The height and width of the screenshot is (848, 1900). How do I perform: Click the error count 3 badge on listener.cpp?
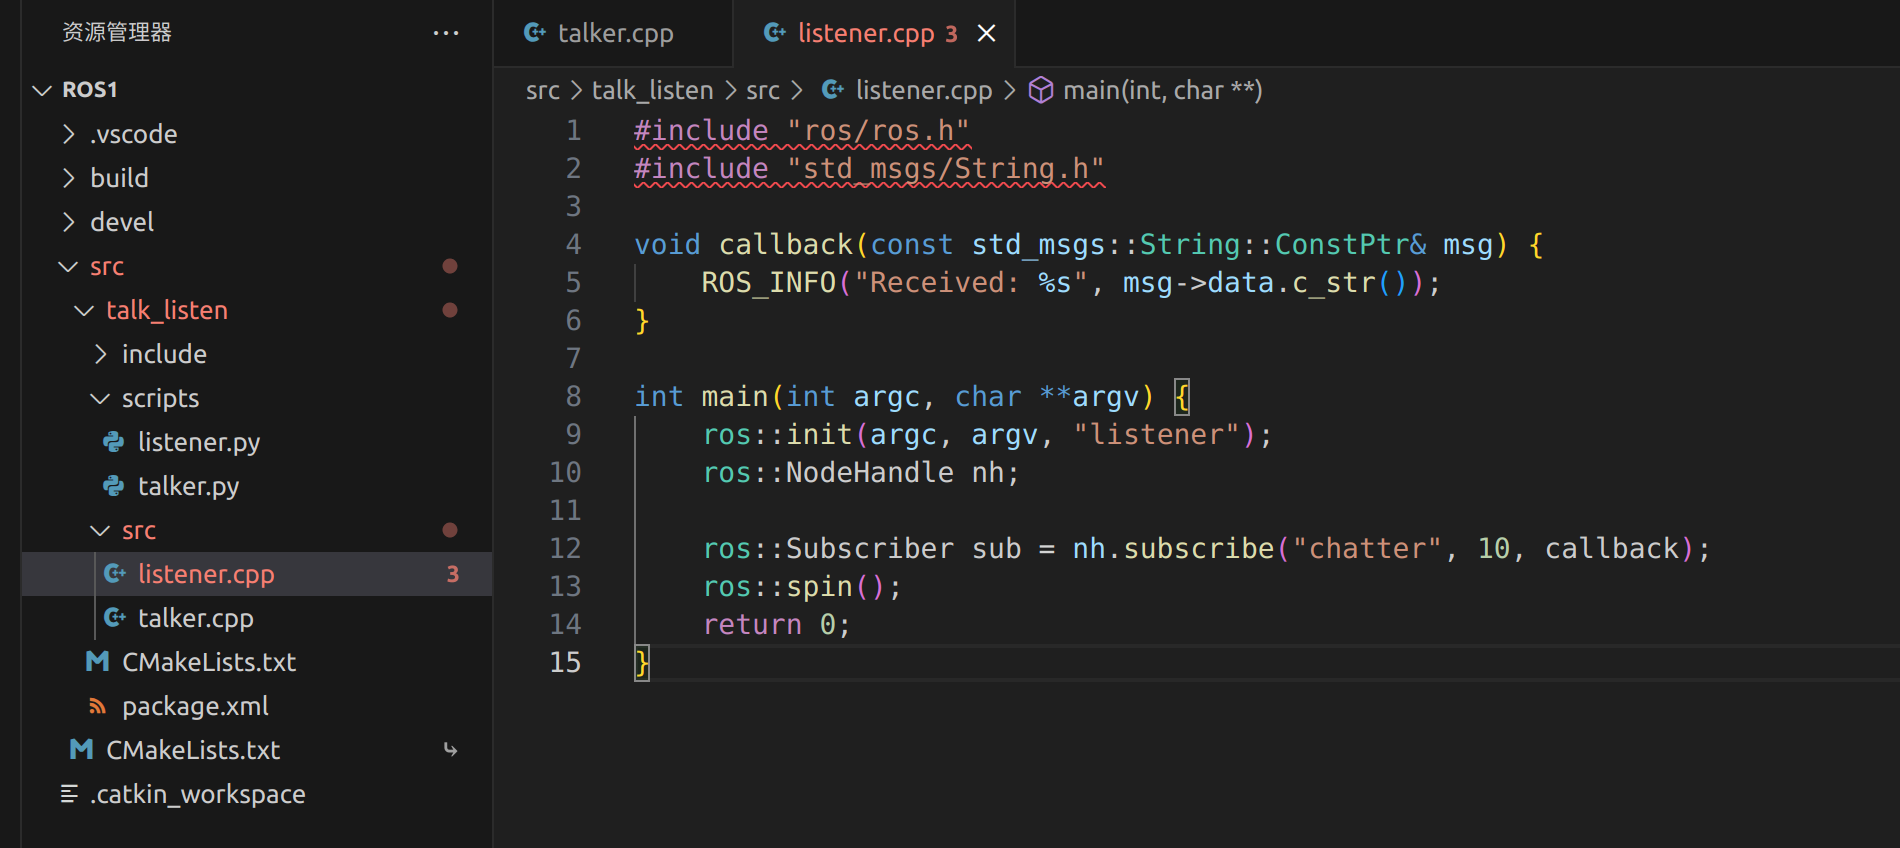[453, 574]
